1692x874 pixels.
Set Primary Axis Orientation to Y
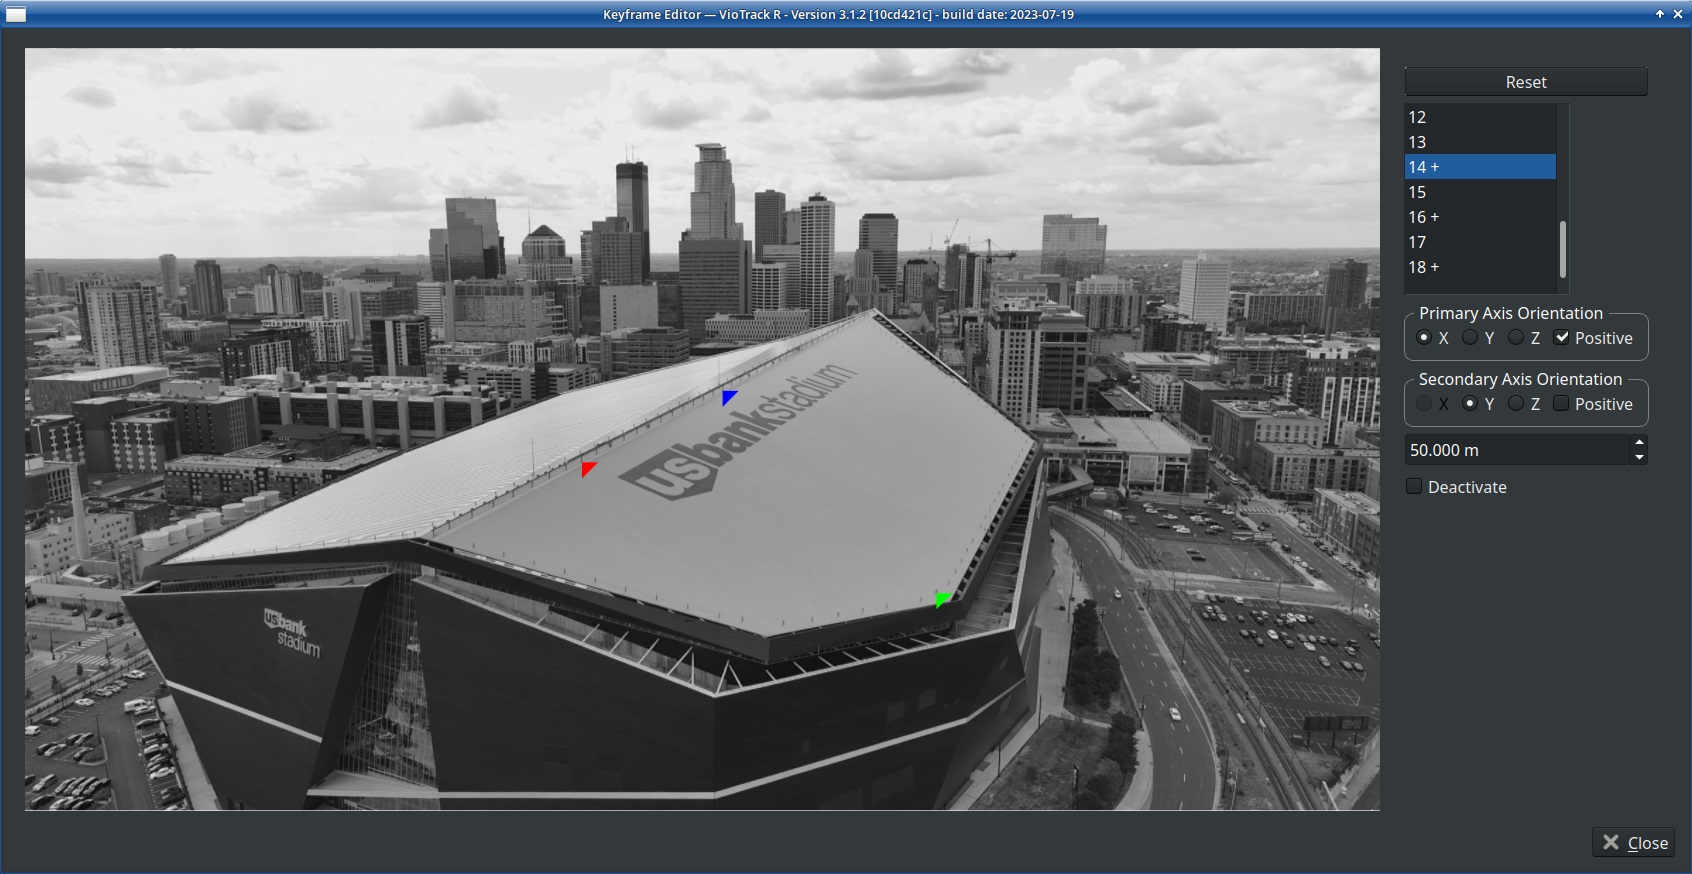(1470, 338)
